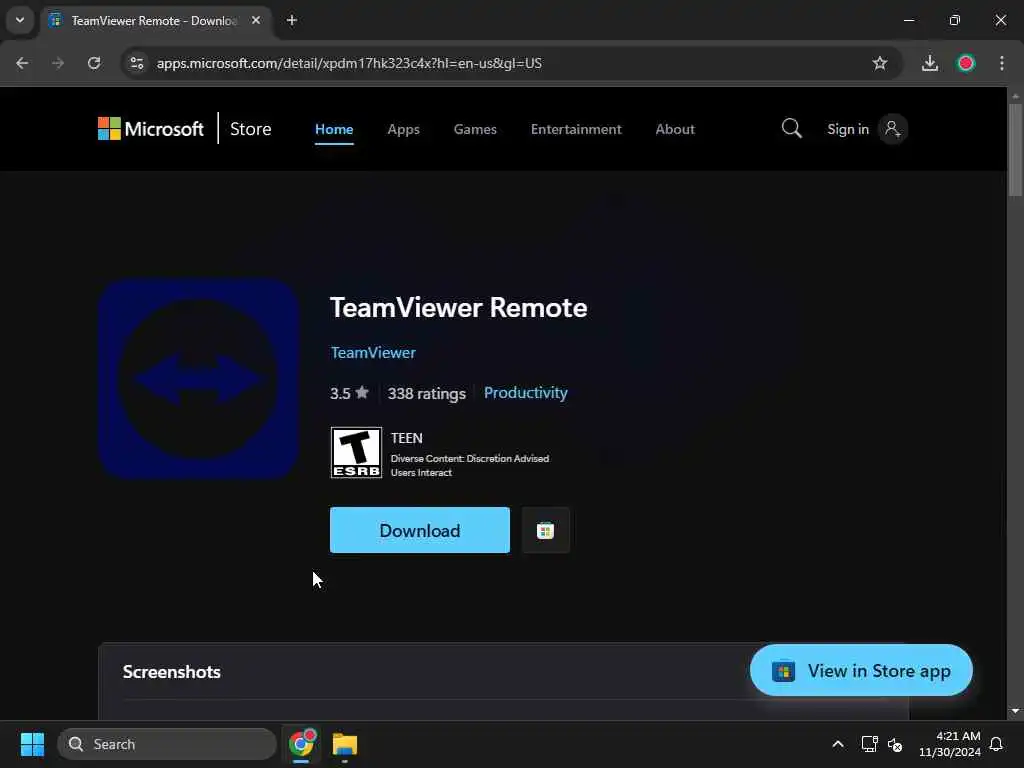Select the Entertainment navigation tab

(x=576, y=129)
